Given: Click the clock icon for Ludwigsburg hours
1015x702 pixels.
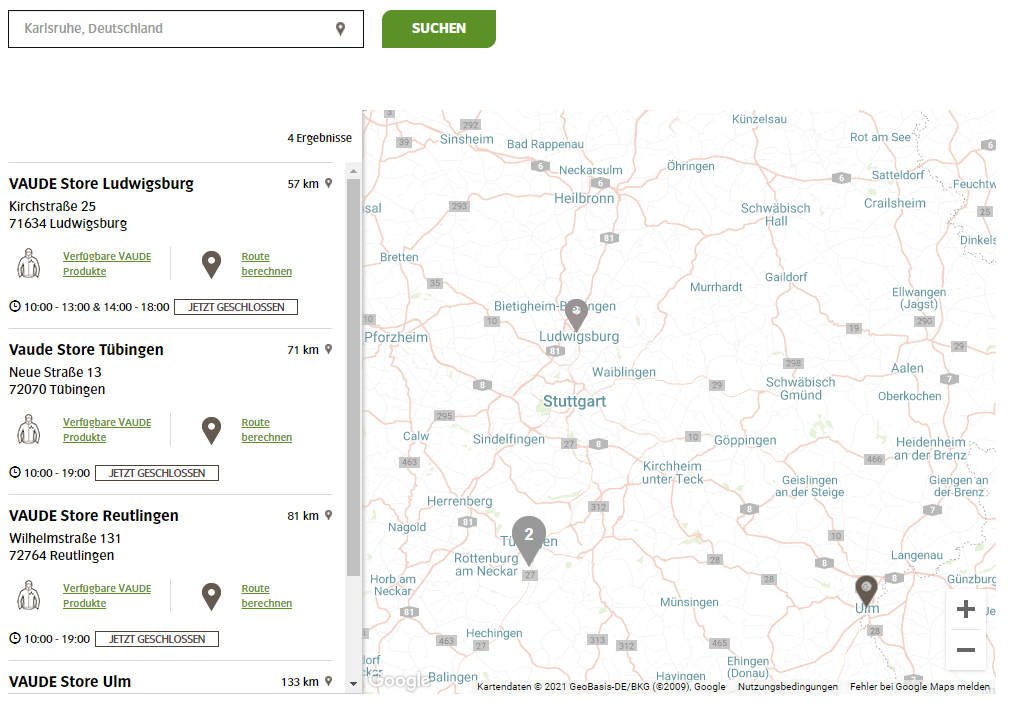Looking at the screenshot, I should 15,306.
